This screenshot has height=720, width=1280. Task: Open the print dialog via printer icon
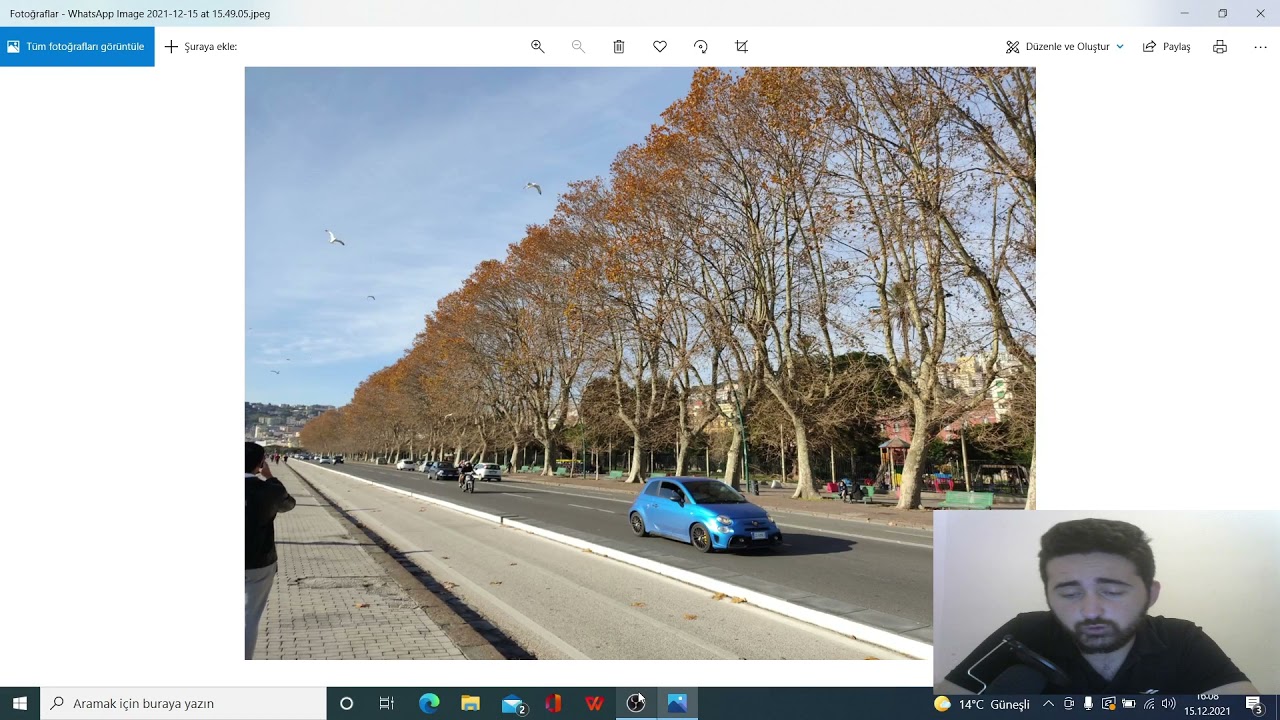(1220, 47)
